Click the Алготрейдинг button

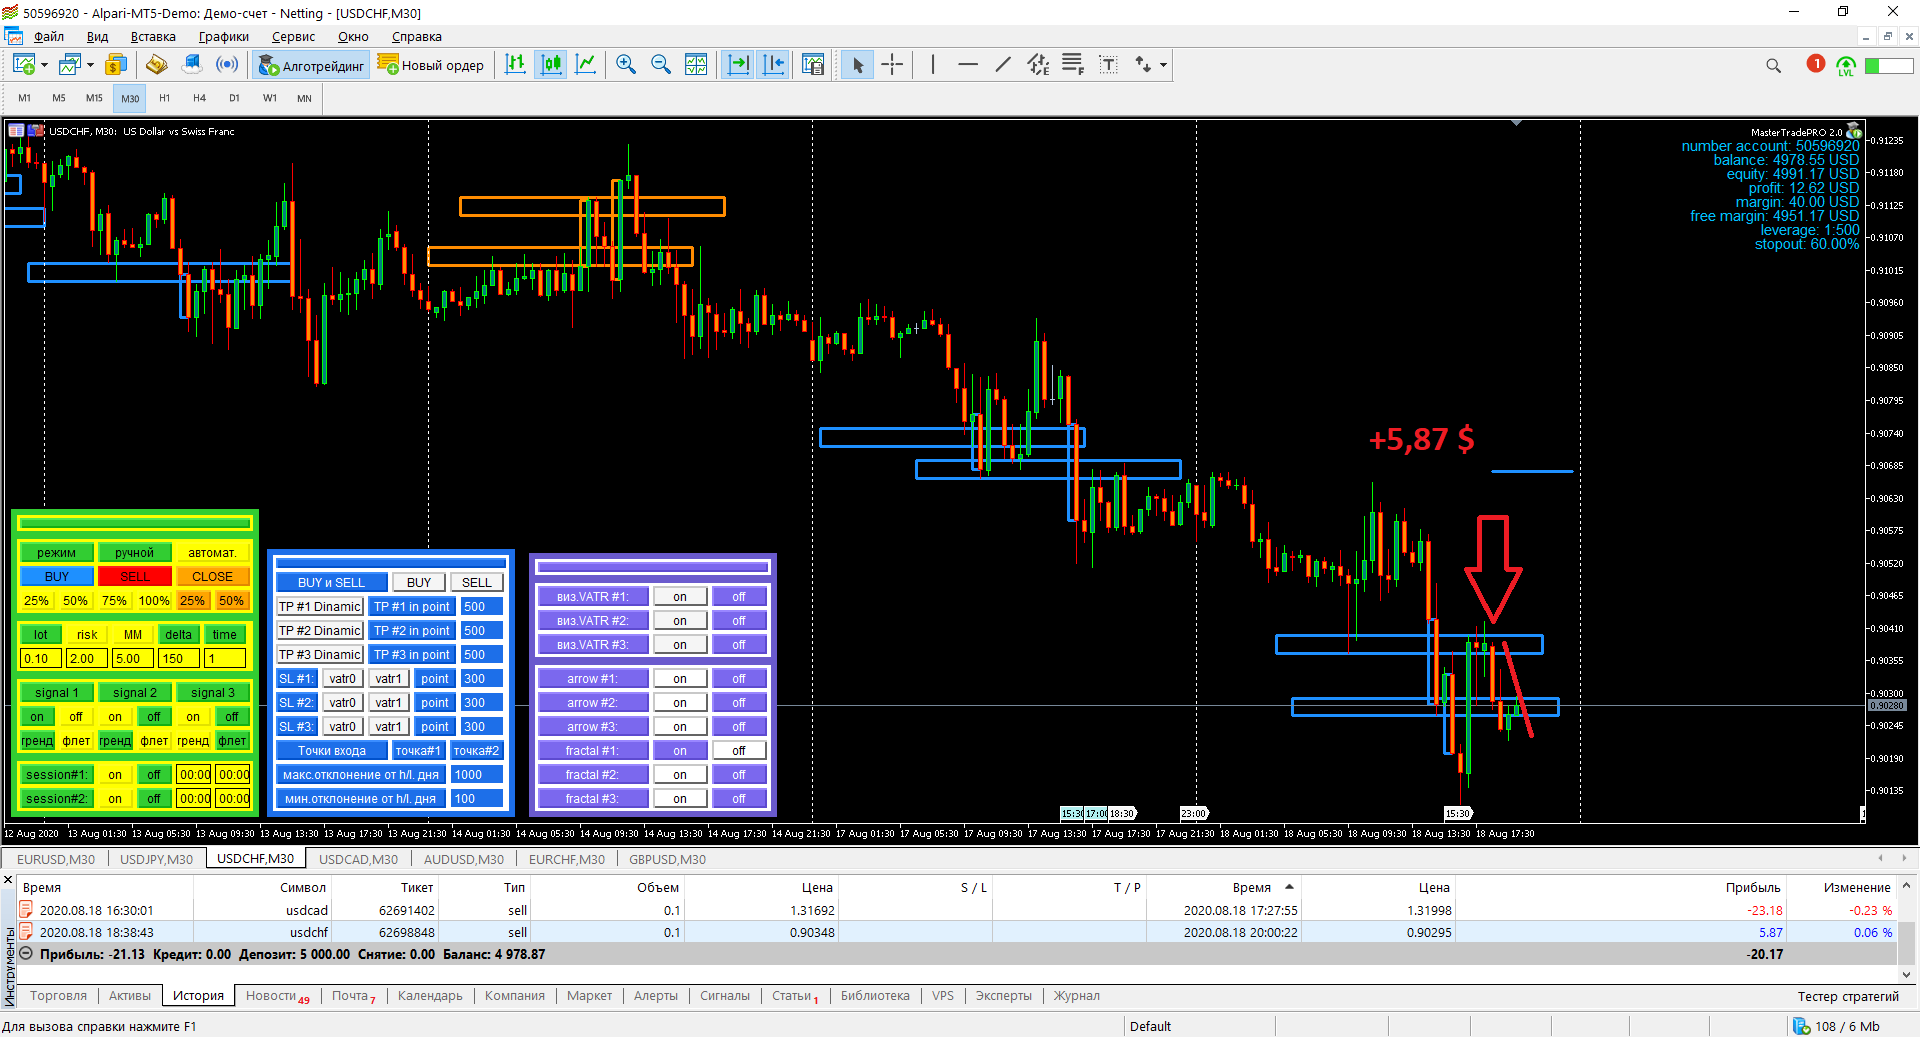(311, 66)
